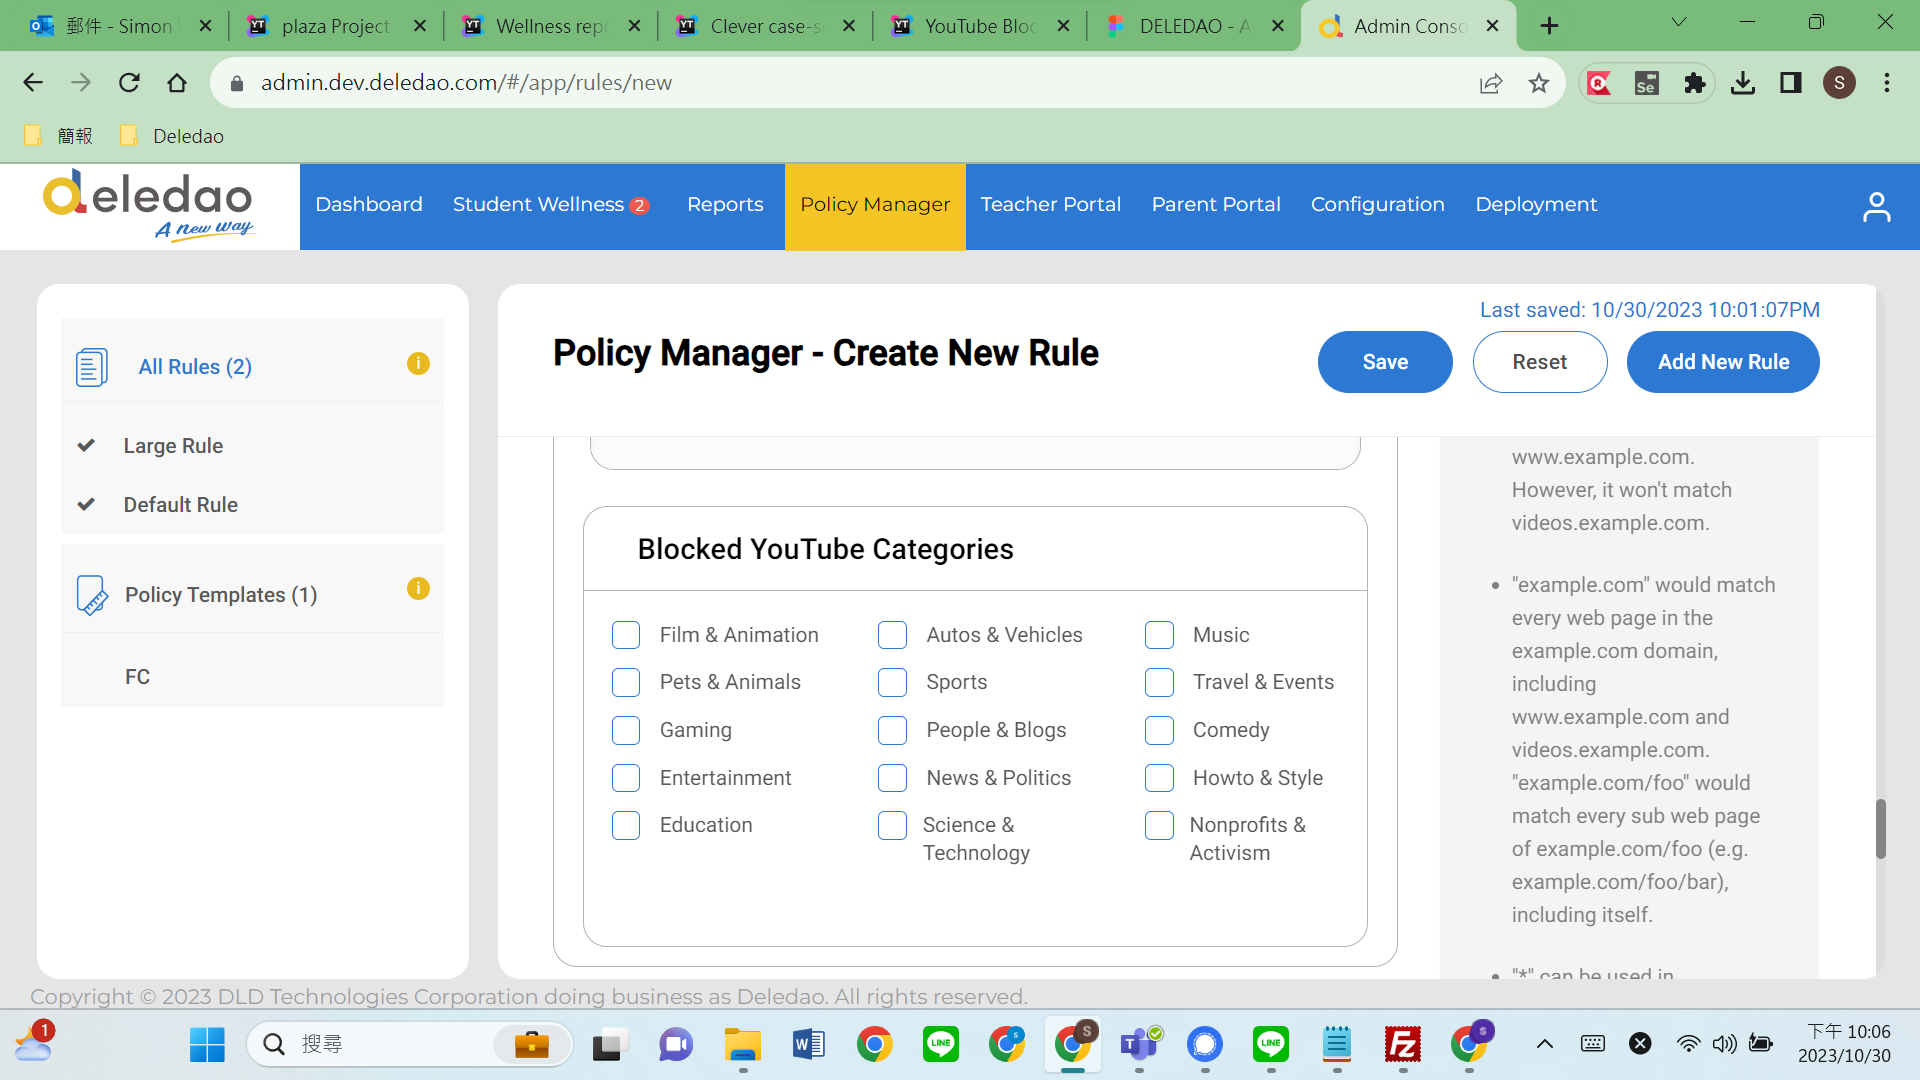Bookmark page with the star icon

click(x=1539, y=83)
